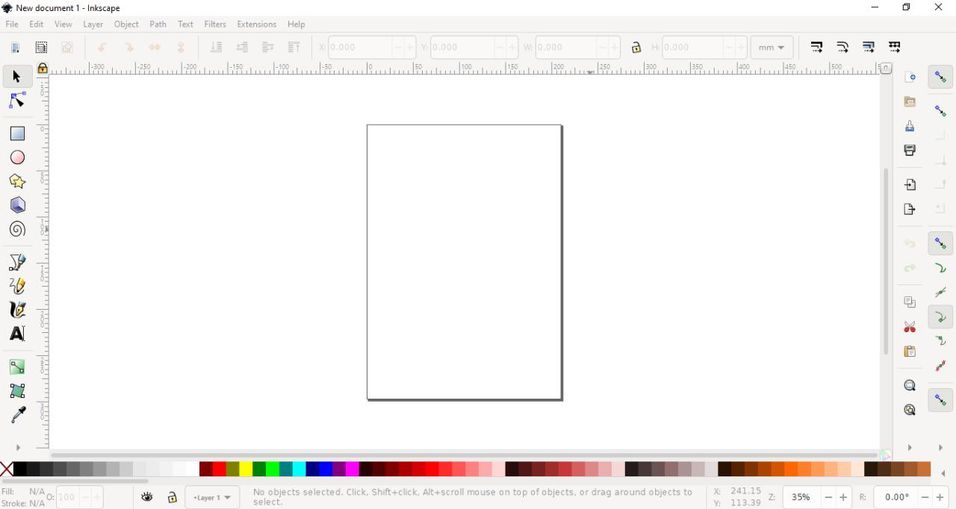Export the document with Export icon

tap(910, 209)
